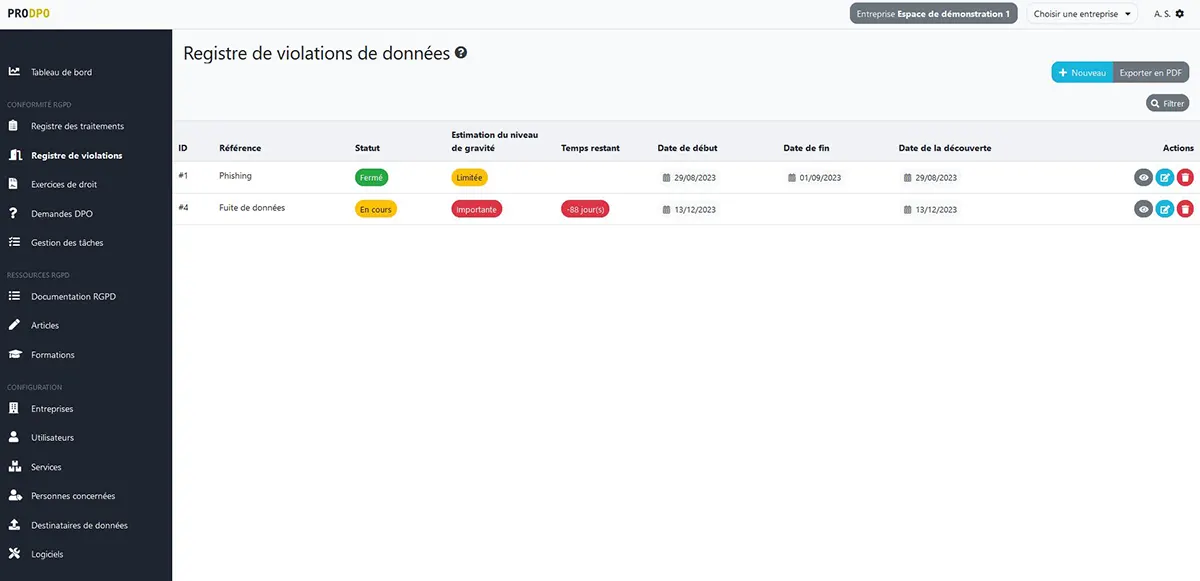
Task: Click the Gestion des tâches list icon
Action: tap(14, 242)
